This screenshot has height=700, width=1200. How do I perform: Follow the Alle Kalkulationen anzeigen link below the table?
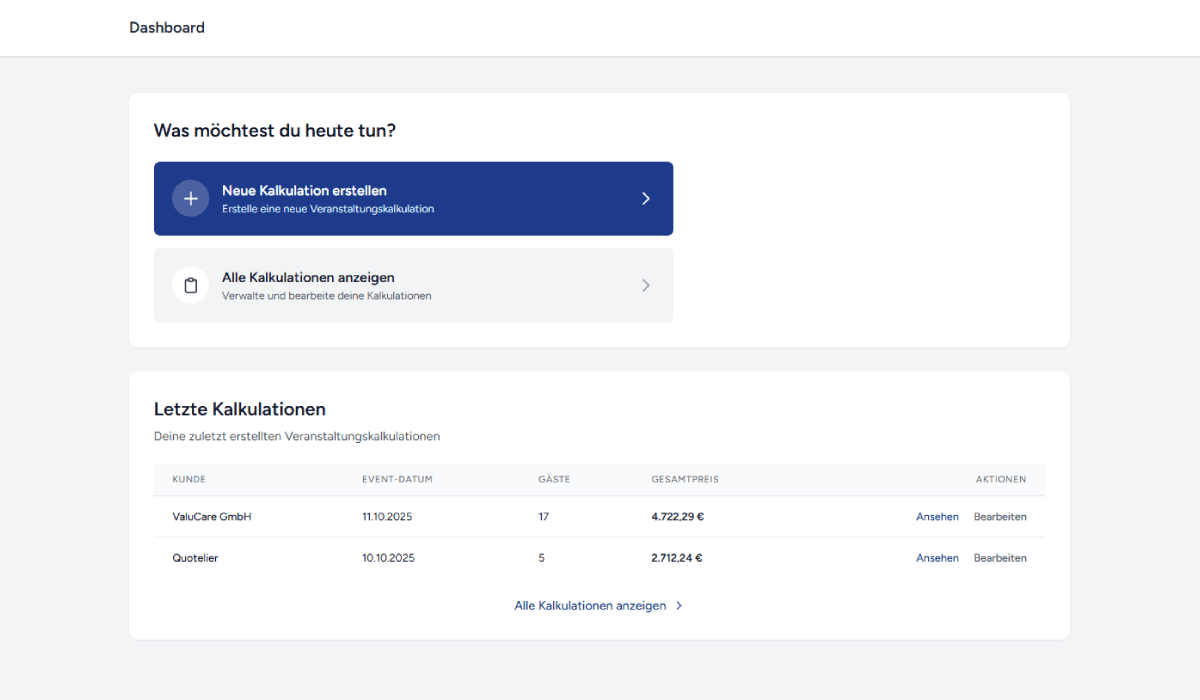pyautogui.click(x=590, y=605)
